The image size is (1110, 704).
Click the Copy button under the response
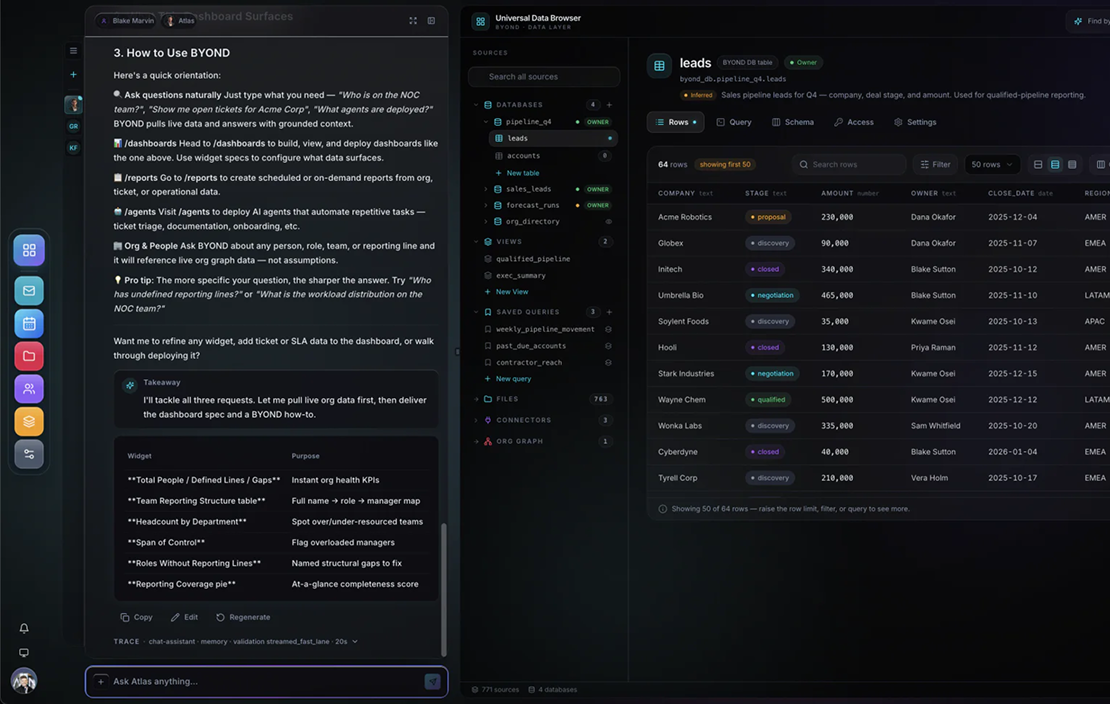coord(137,618)
